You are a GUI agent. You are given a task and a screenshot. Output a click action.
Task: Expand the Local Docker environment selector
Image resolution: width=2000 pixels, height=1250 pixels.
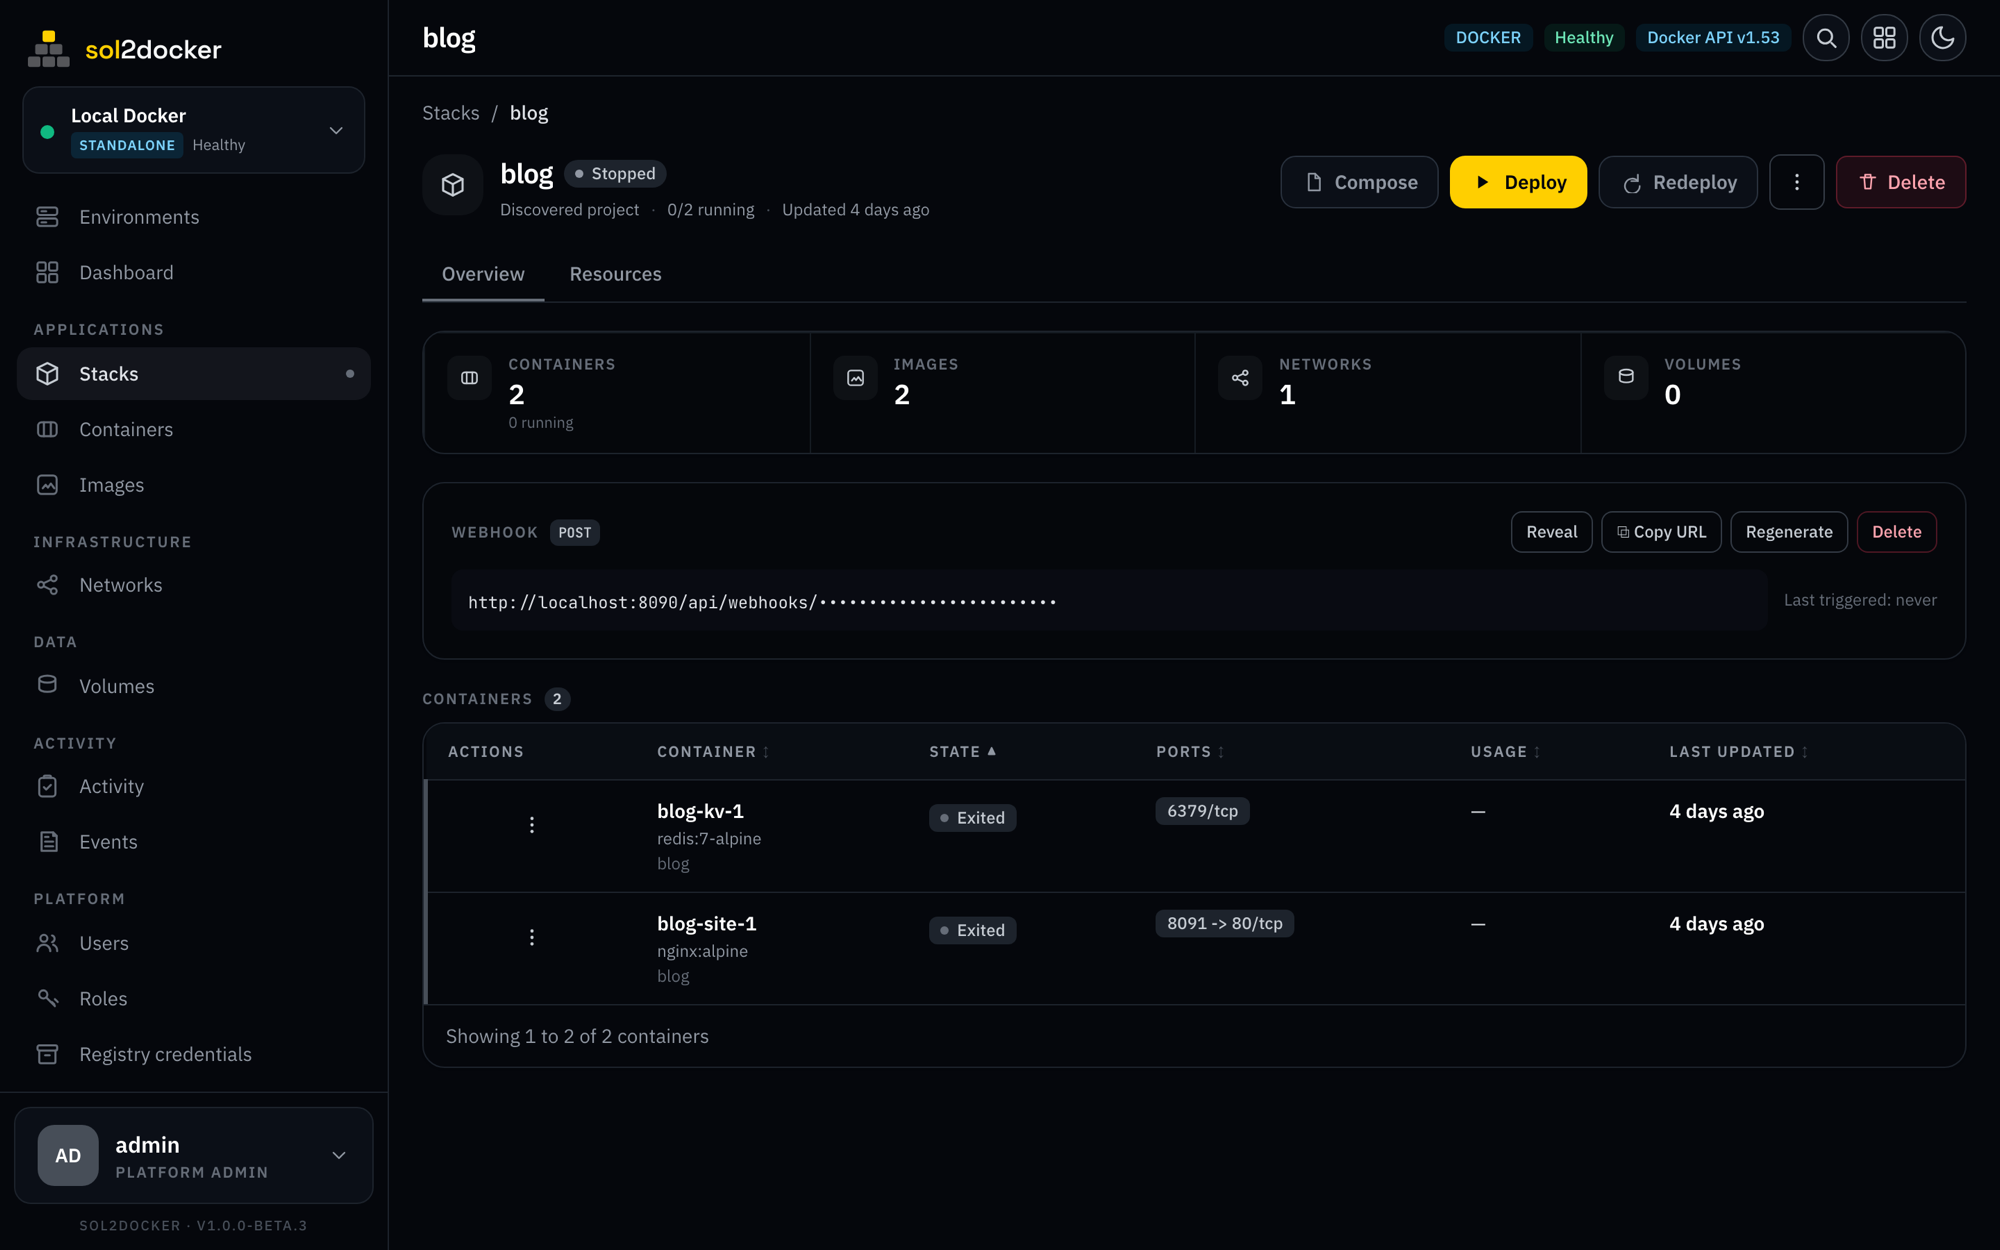point(194,130)
